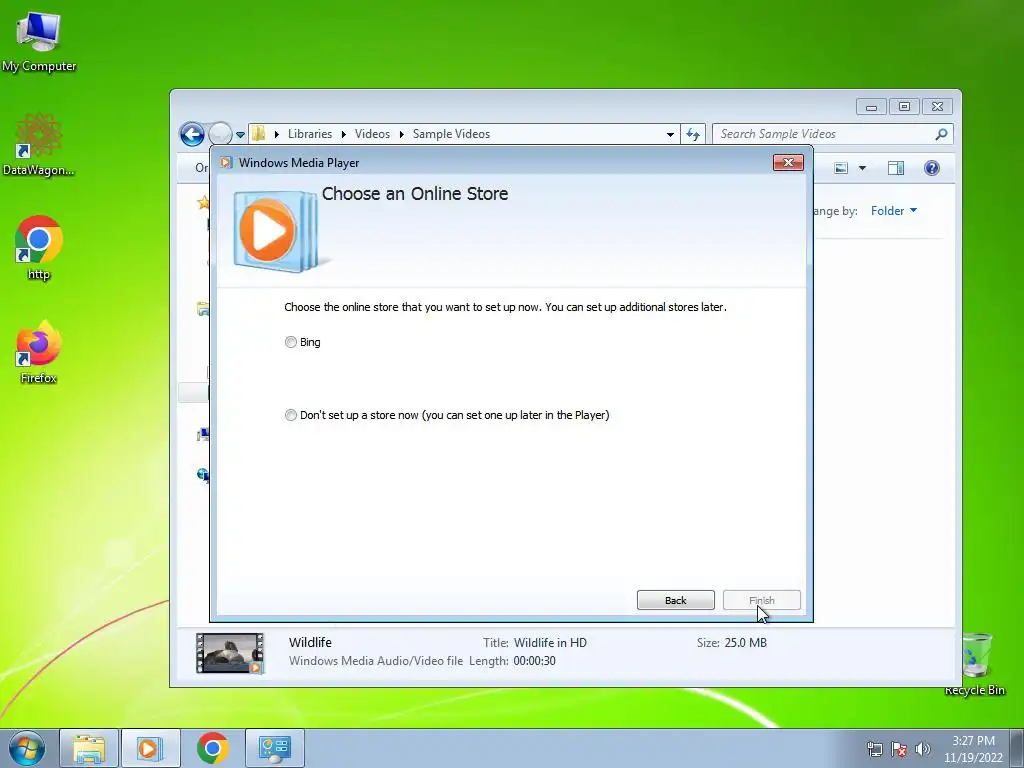Click the volume speaker tray icon
Viewport: 1024px width, 768px height.
pyautogui.click(x=922, y=749)
